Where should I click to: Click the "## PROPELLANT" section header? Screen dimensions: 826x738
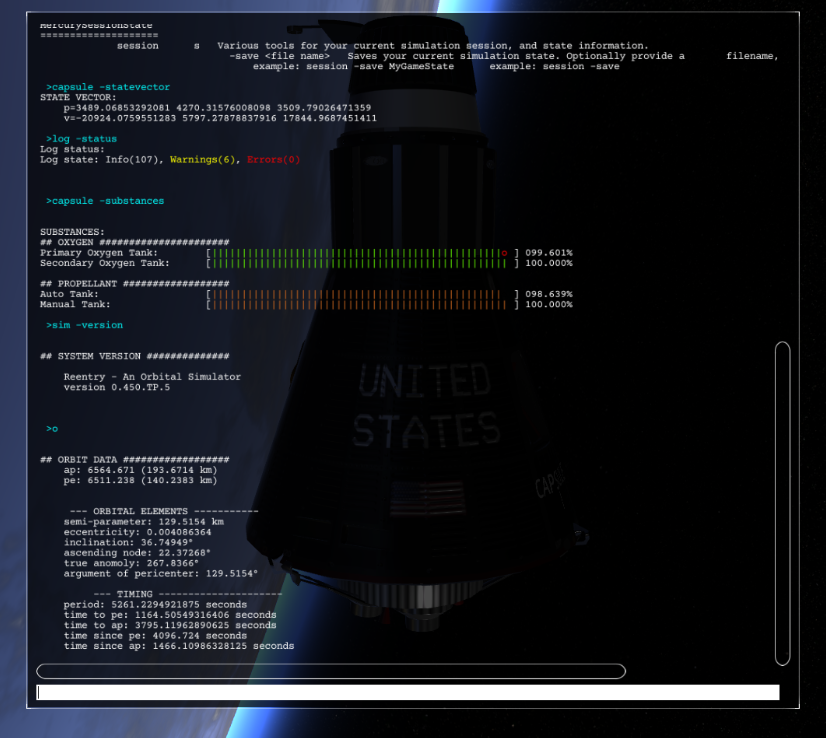point(134,284)
